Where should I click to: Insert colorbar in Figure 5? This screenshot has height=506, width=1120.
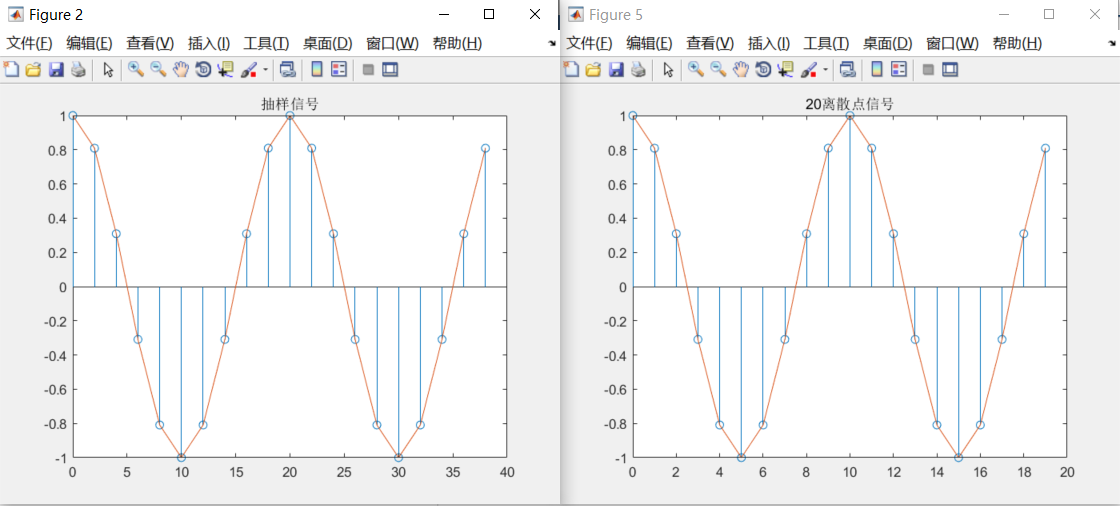coord(876,69)
